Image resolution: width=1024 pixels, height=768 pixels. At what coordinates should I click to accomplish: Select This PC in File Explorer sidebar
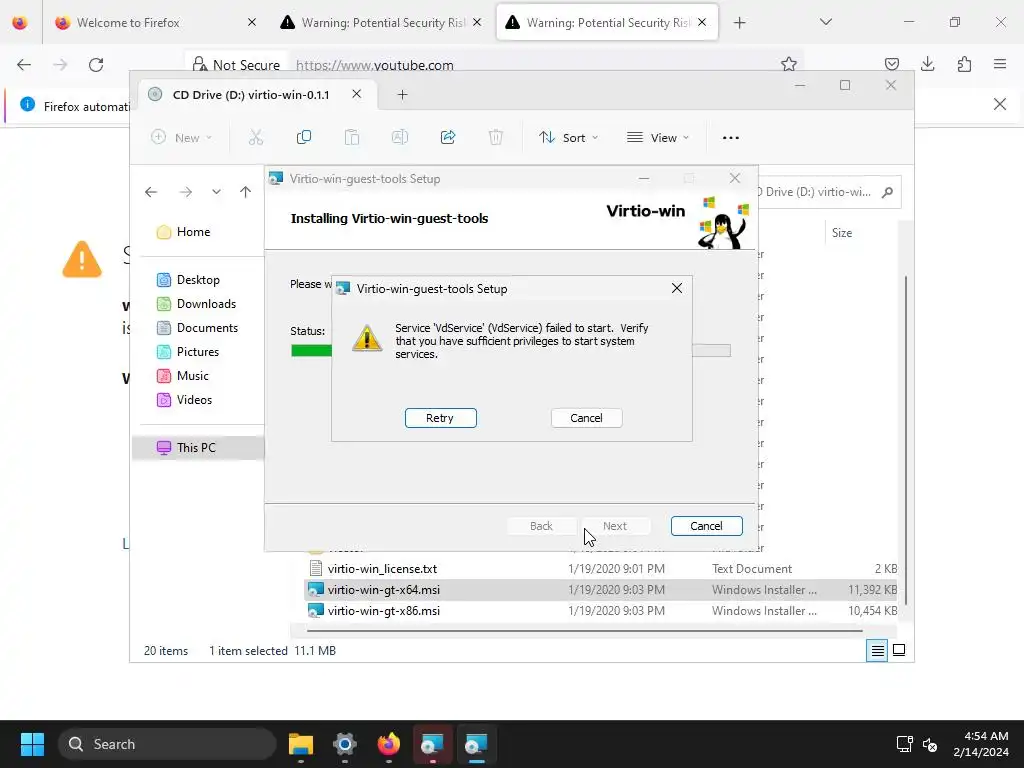198,448
